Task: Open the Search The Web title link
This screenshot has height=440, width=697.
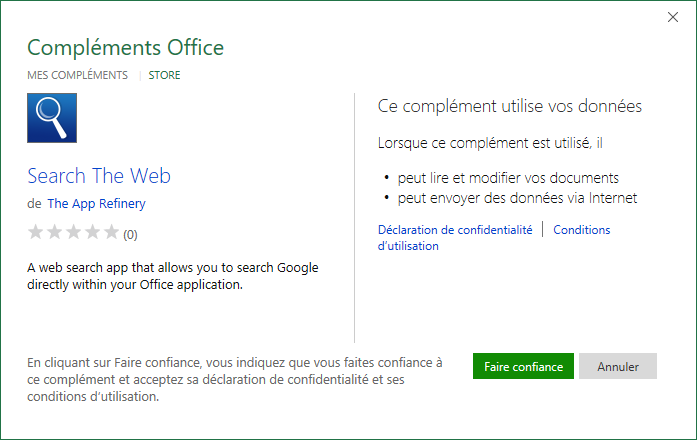Action: click(x=99, y=176)
